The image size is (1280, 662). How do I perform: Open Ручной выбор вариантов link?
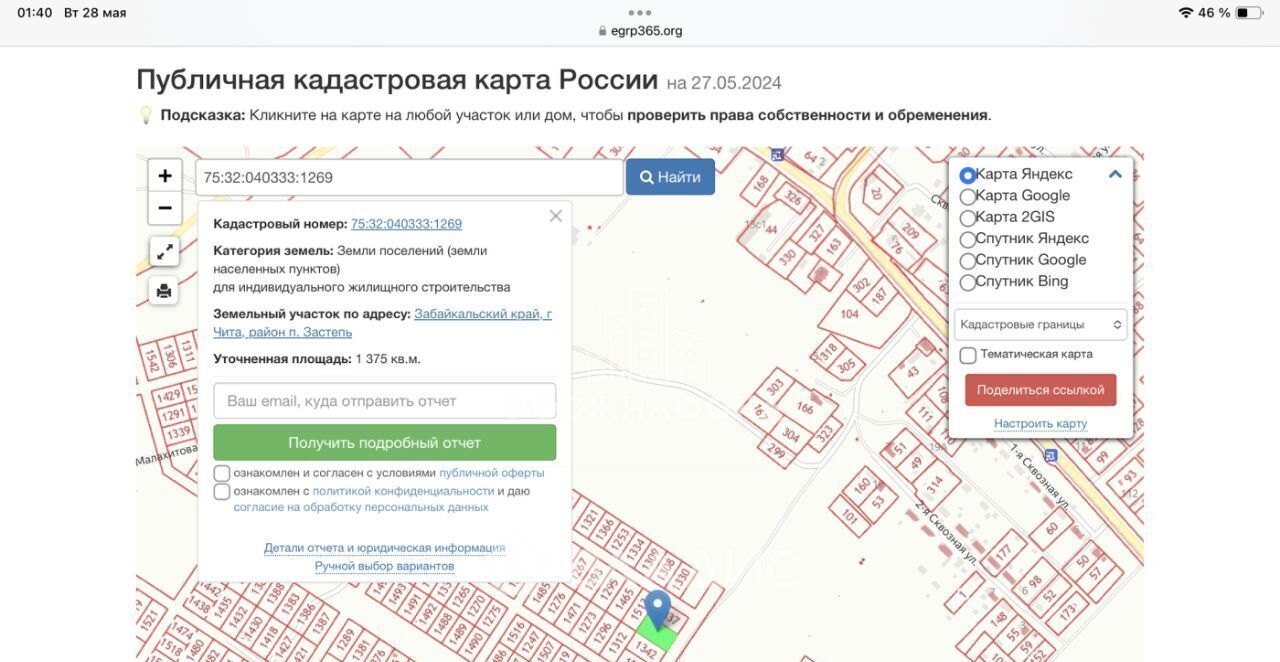pyautogui.click(x=384, y=566)
